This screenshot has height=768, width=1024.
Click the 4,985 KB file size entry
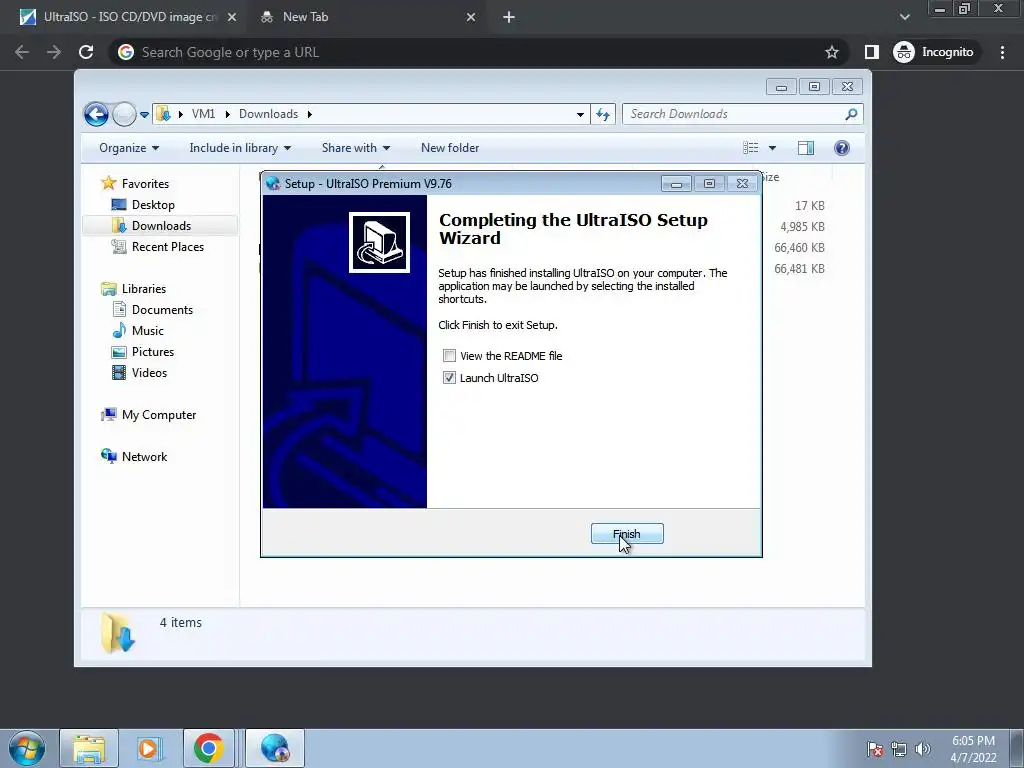coord(802,227)
